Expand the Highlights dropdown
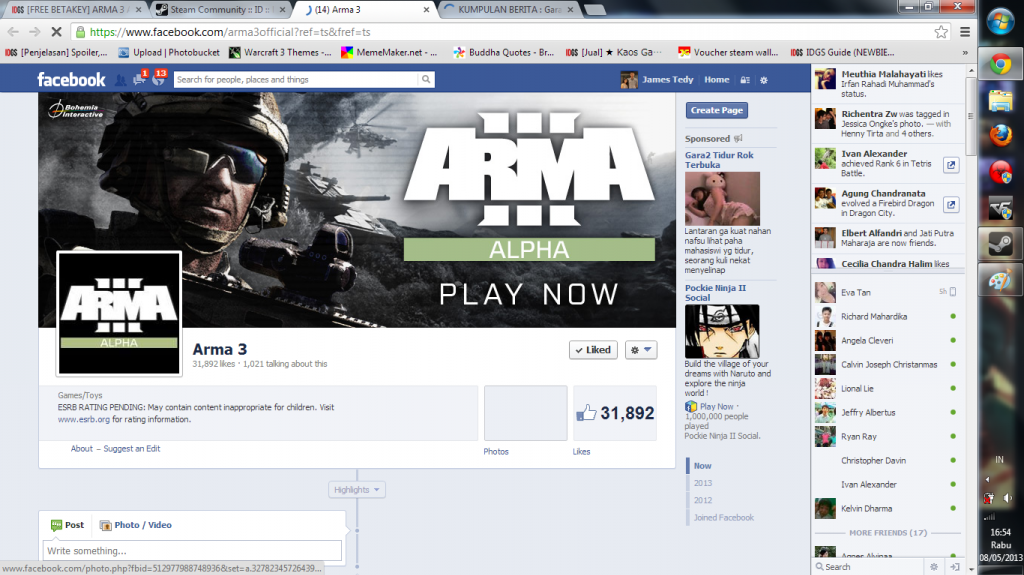The height and width of the screenshot is (575, 1024). (x=357, y=489)
